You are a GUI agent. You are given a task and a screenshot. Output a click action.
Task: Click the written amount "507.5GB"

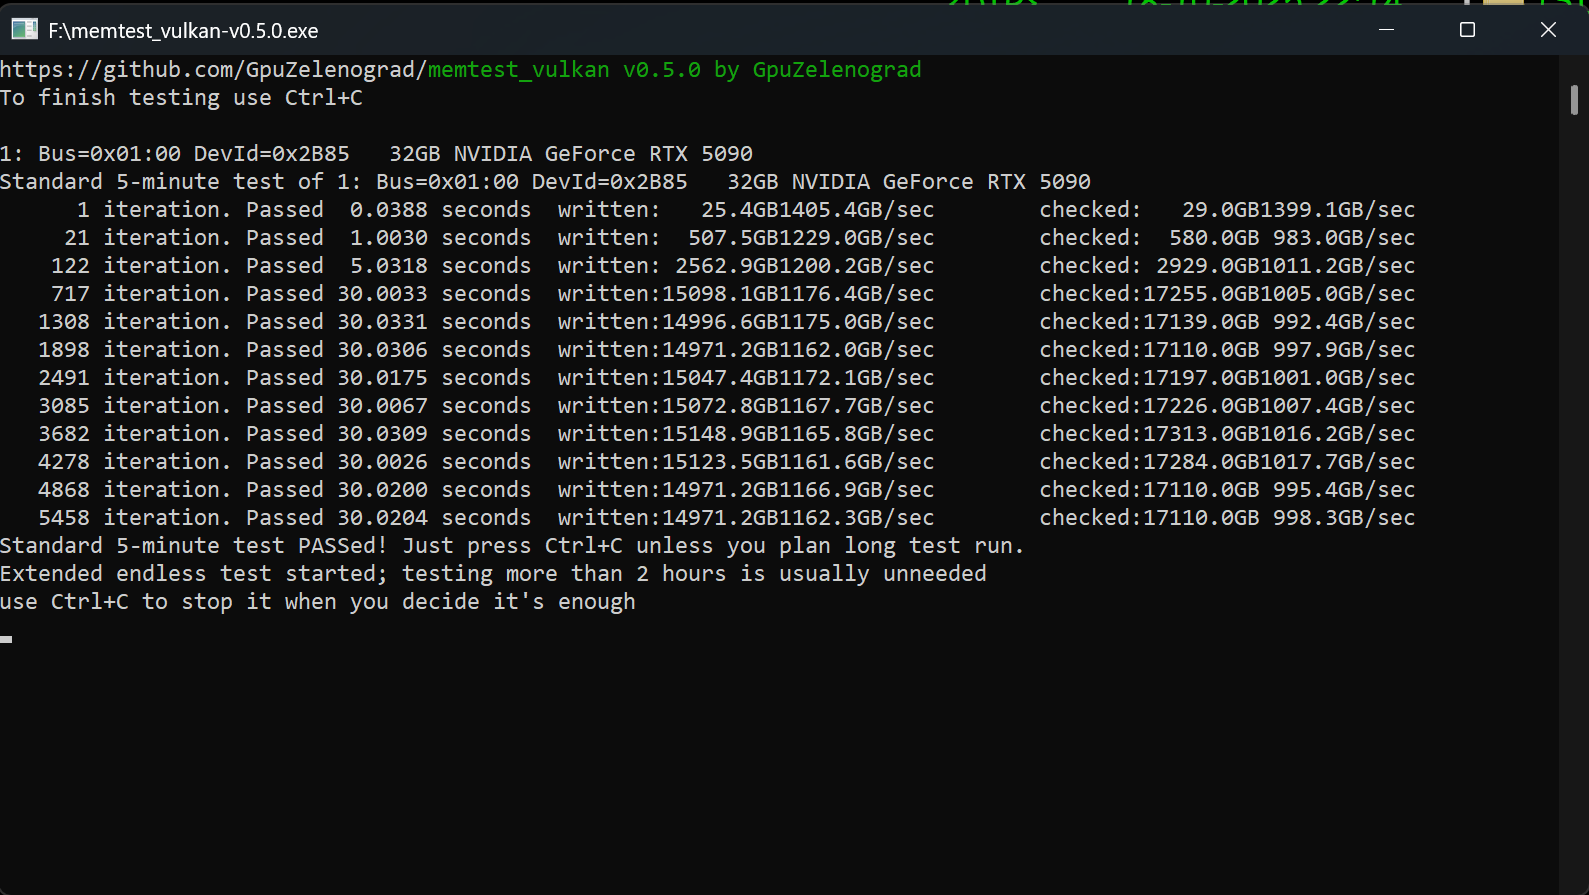(733, 238)
